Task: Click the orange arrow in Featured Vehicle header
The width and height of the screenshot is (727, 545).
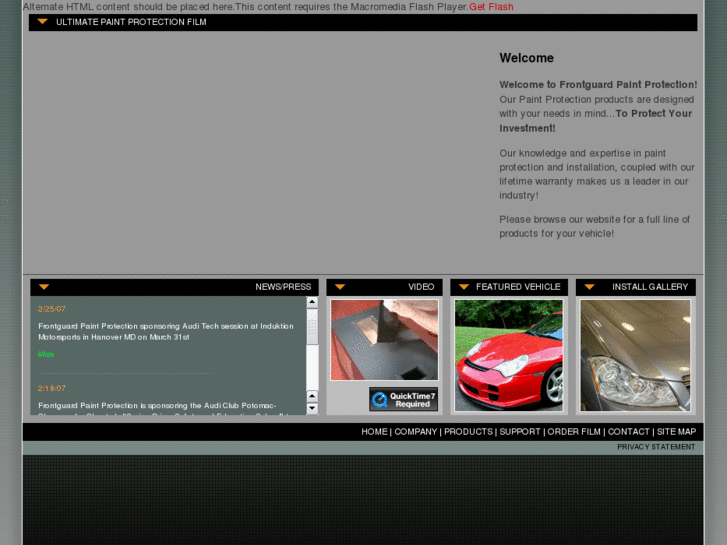Action: [x=464, y=287]
